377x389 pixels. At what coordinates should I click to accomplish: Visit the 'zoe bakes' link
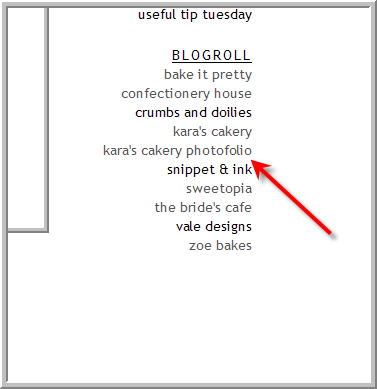tap(220, 246)
